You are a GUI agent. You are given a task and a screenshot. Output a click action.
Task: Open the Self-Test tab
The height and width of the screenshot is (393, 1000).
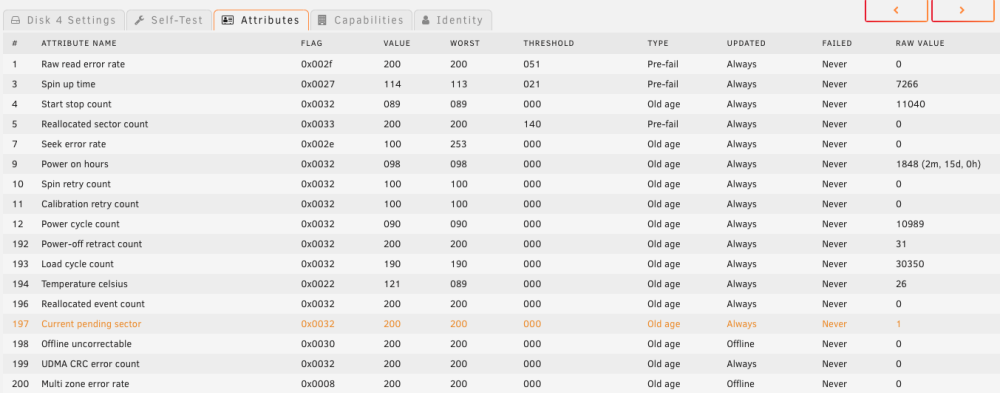coord(168,20)
